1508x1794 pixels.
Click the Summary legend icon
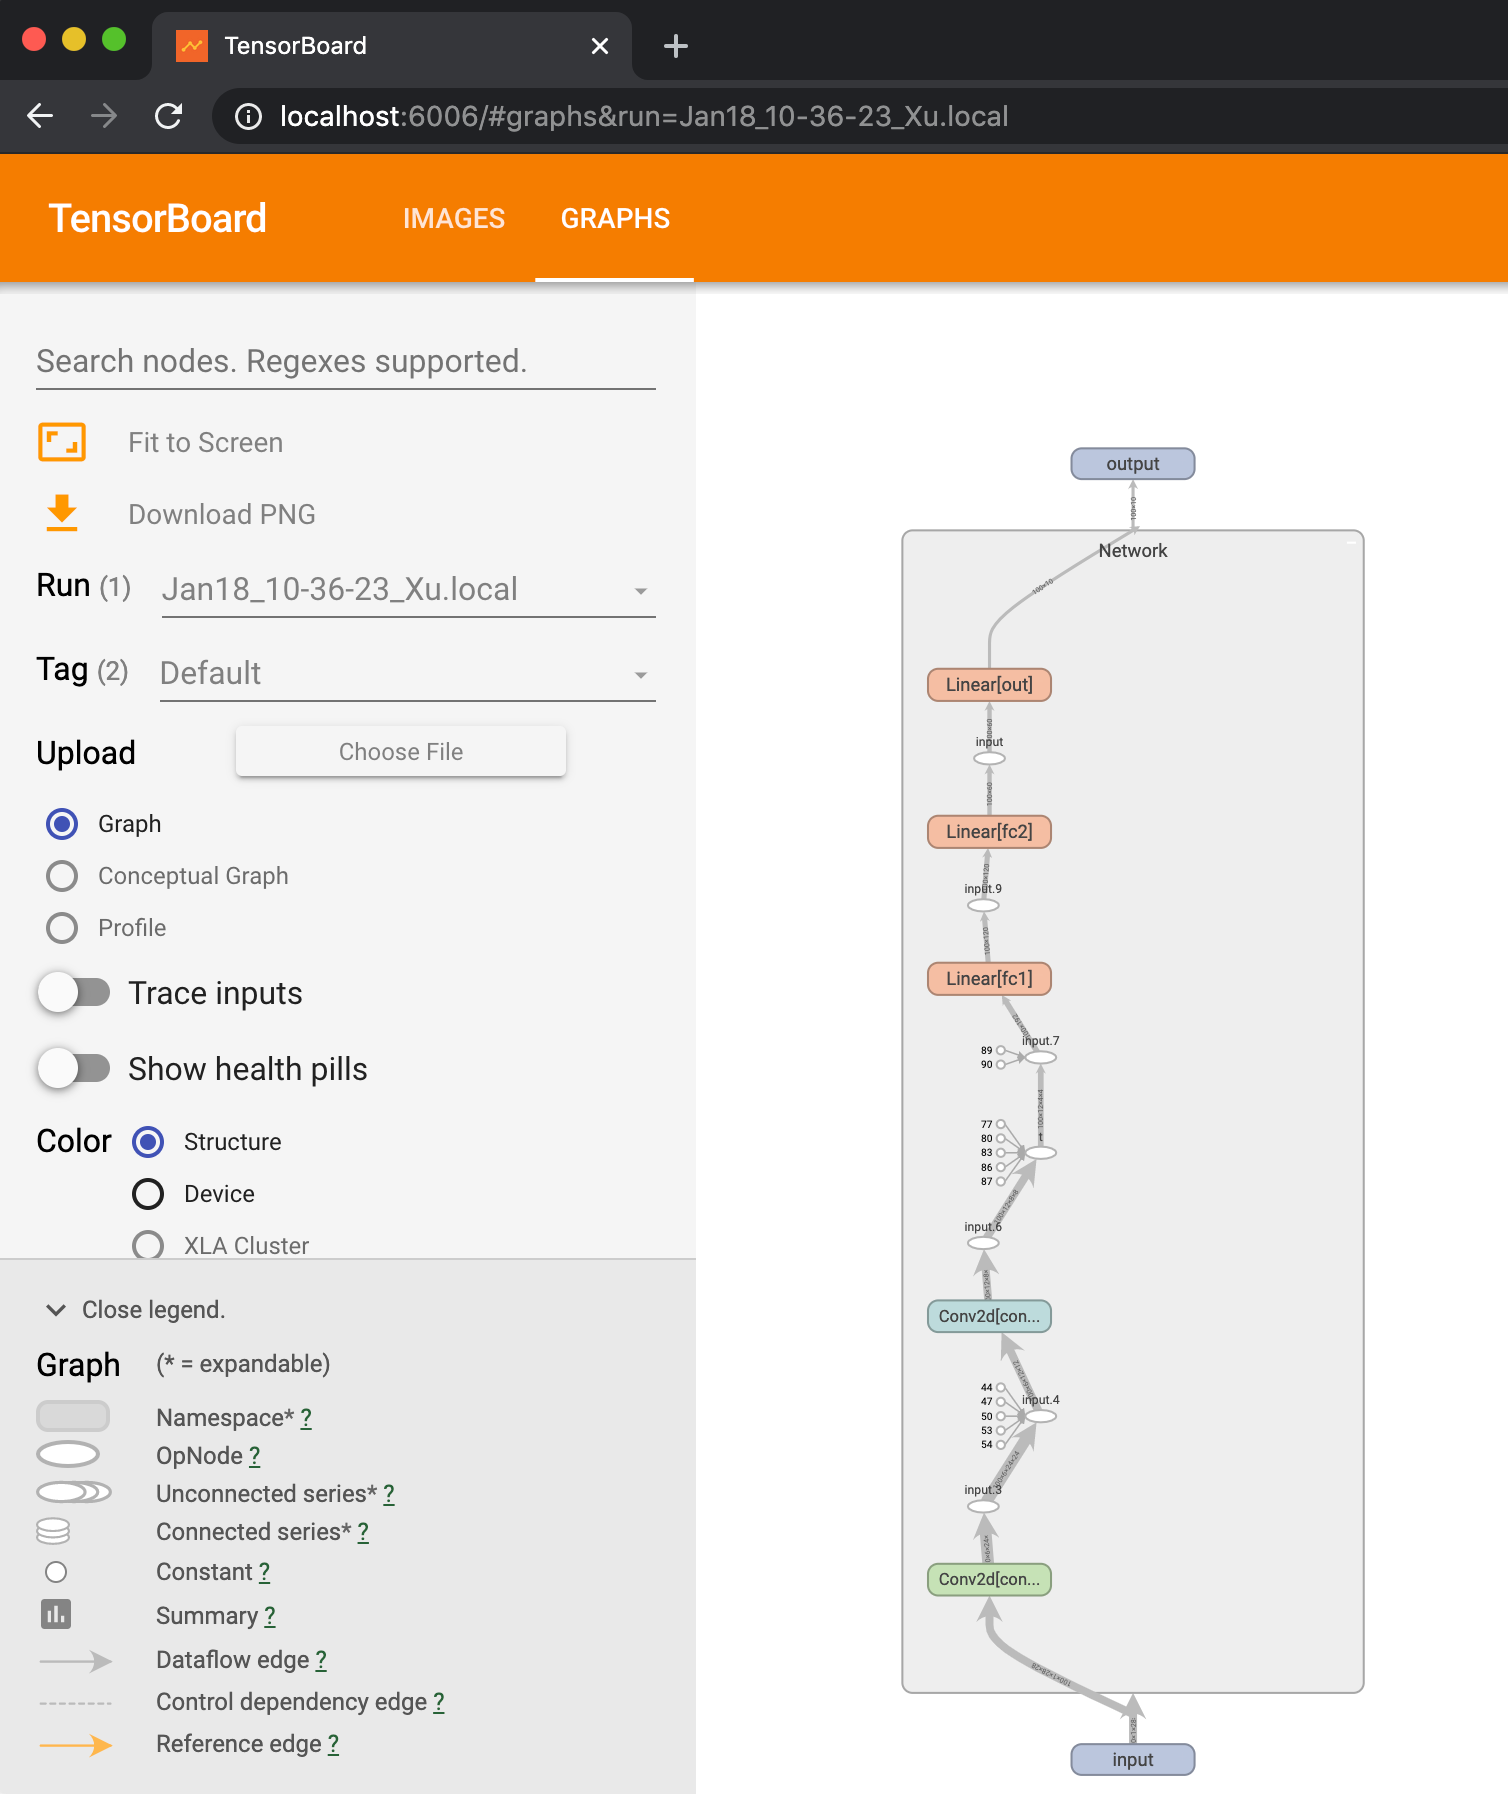pos(57,1614)
